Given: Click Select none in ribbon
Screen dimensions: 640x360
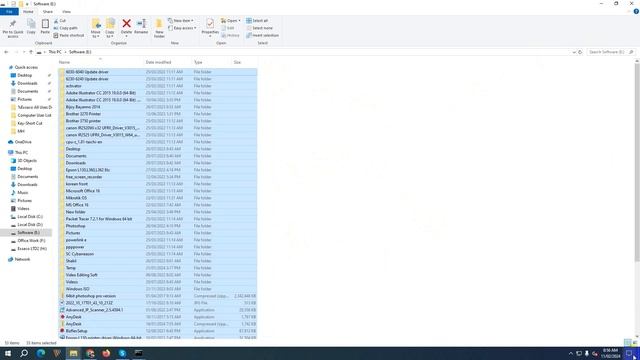Looking at the screenshot, I should 259,28.
